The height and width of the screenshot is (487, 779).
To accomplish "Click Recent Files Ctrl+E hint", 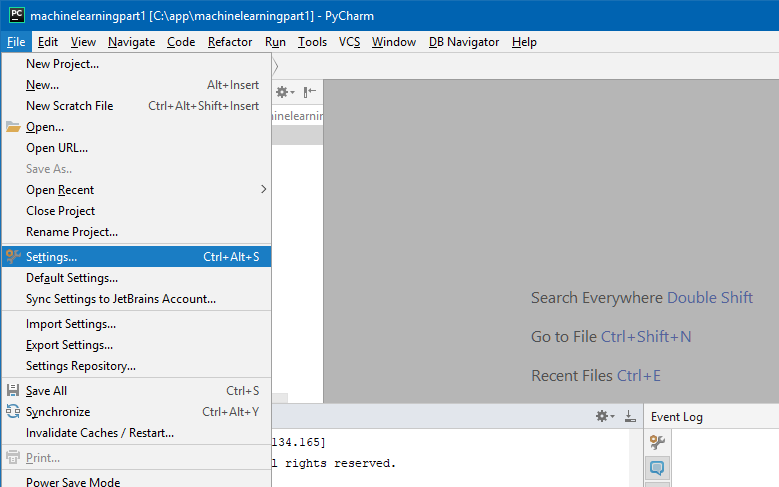I will 596,376.
